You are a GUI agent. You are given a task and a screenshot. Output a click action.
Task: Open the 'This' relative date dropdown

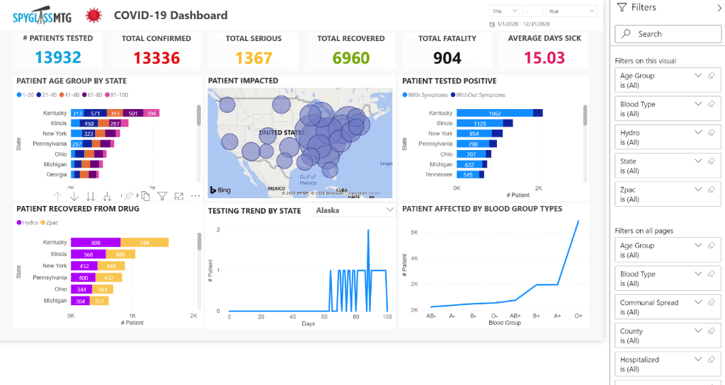pos(504,11)
